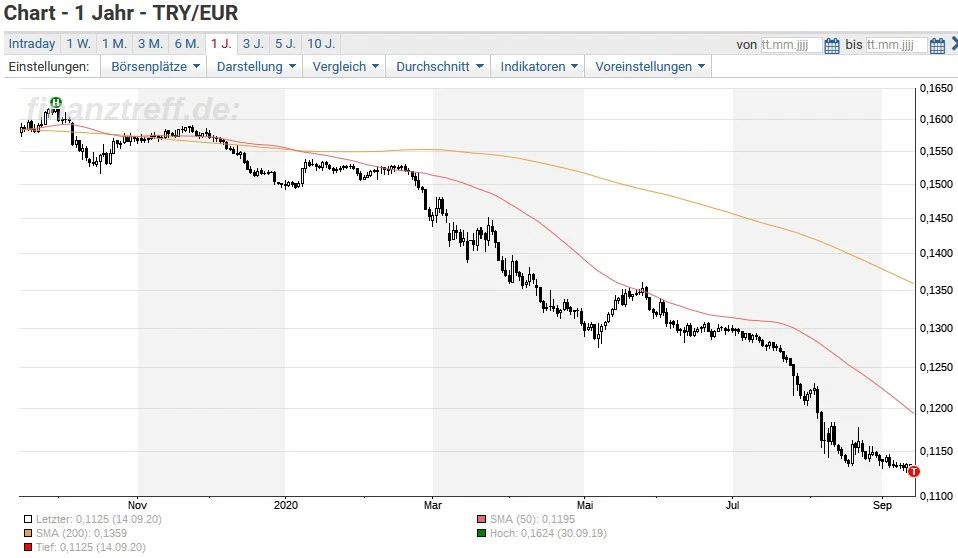Click the SMA (200) orange swatch

coord(28,534)
